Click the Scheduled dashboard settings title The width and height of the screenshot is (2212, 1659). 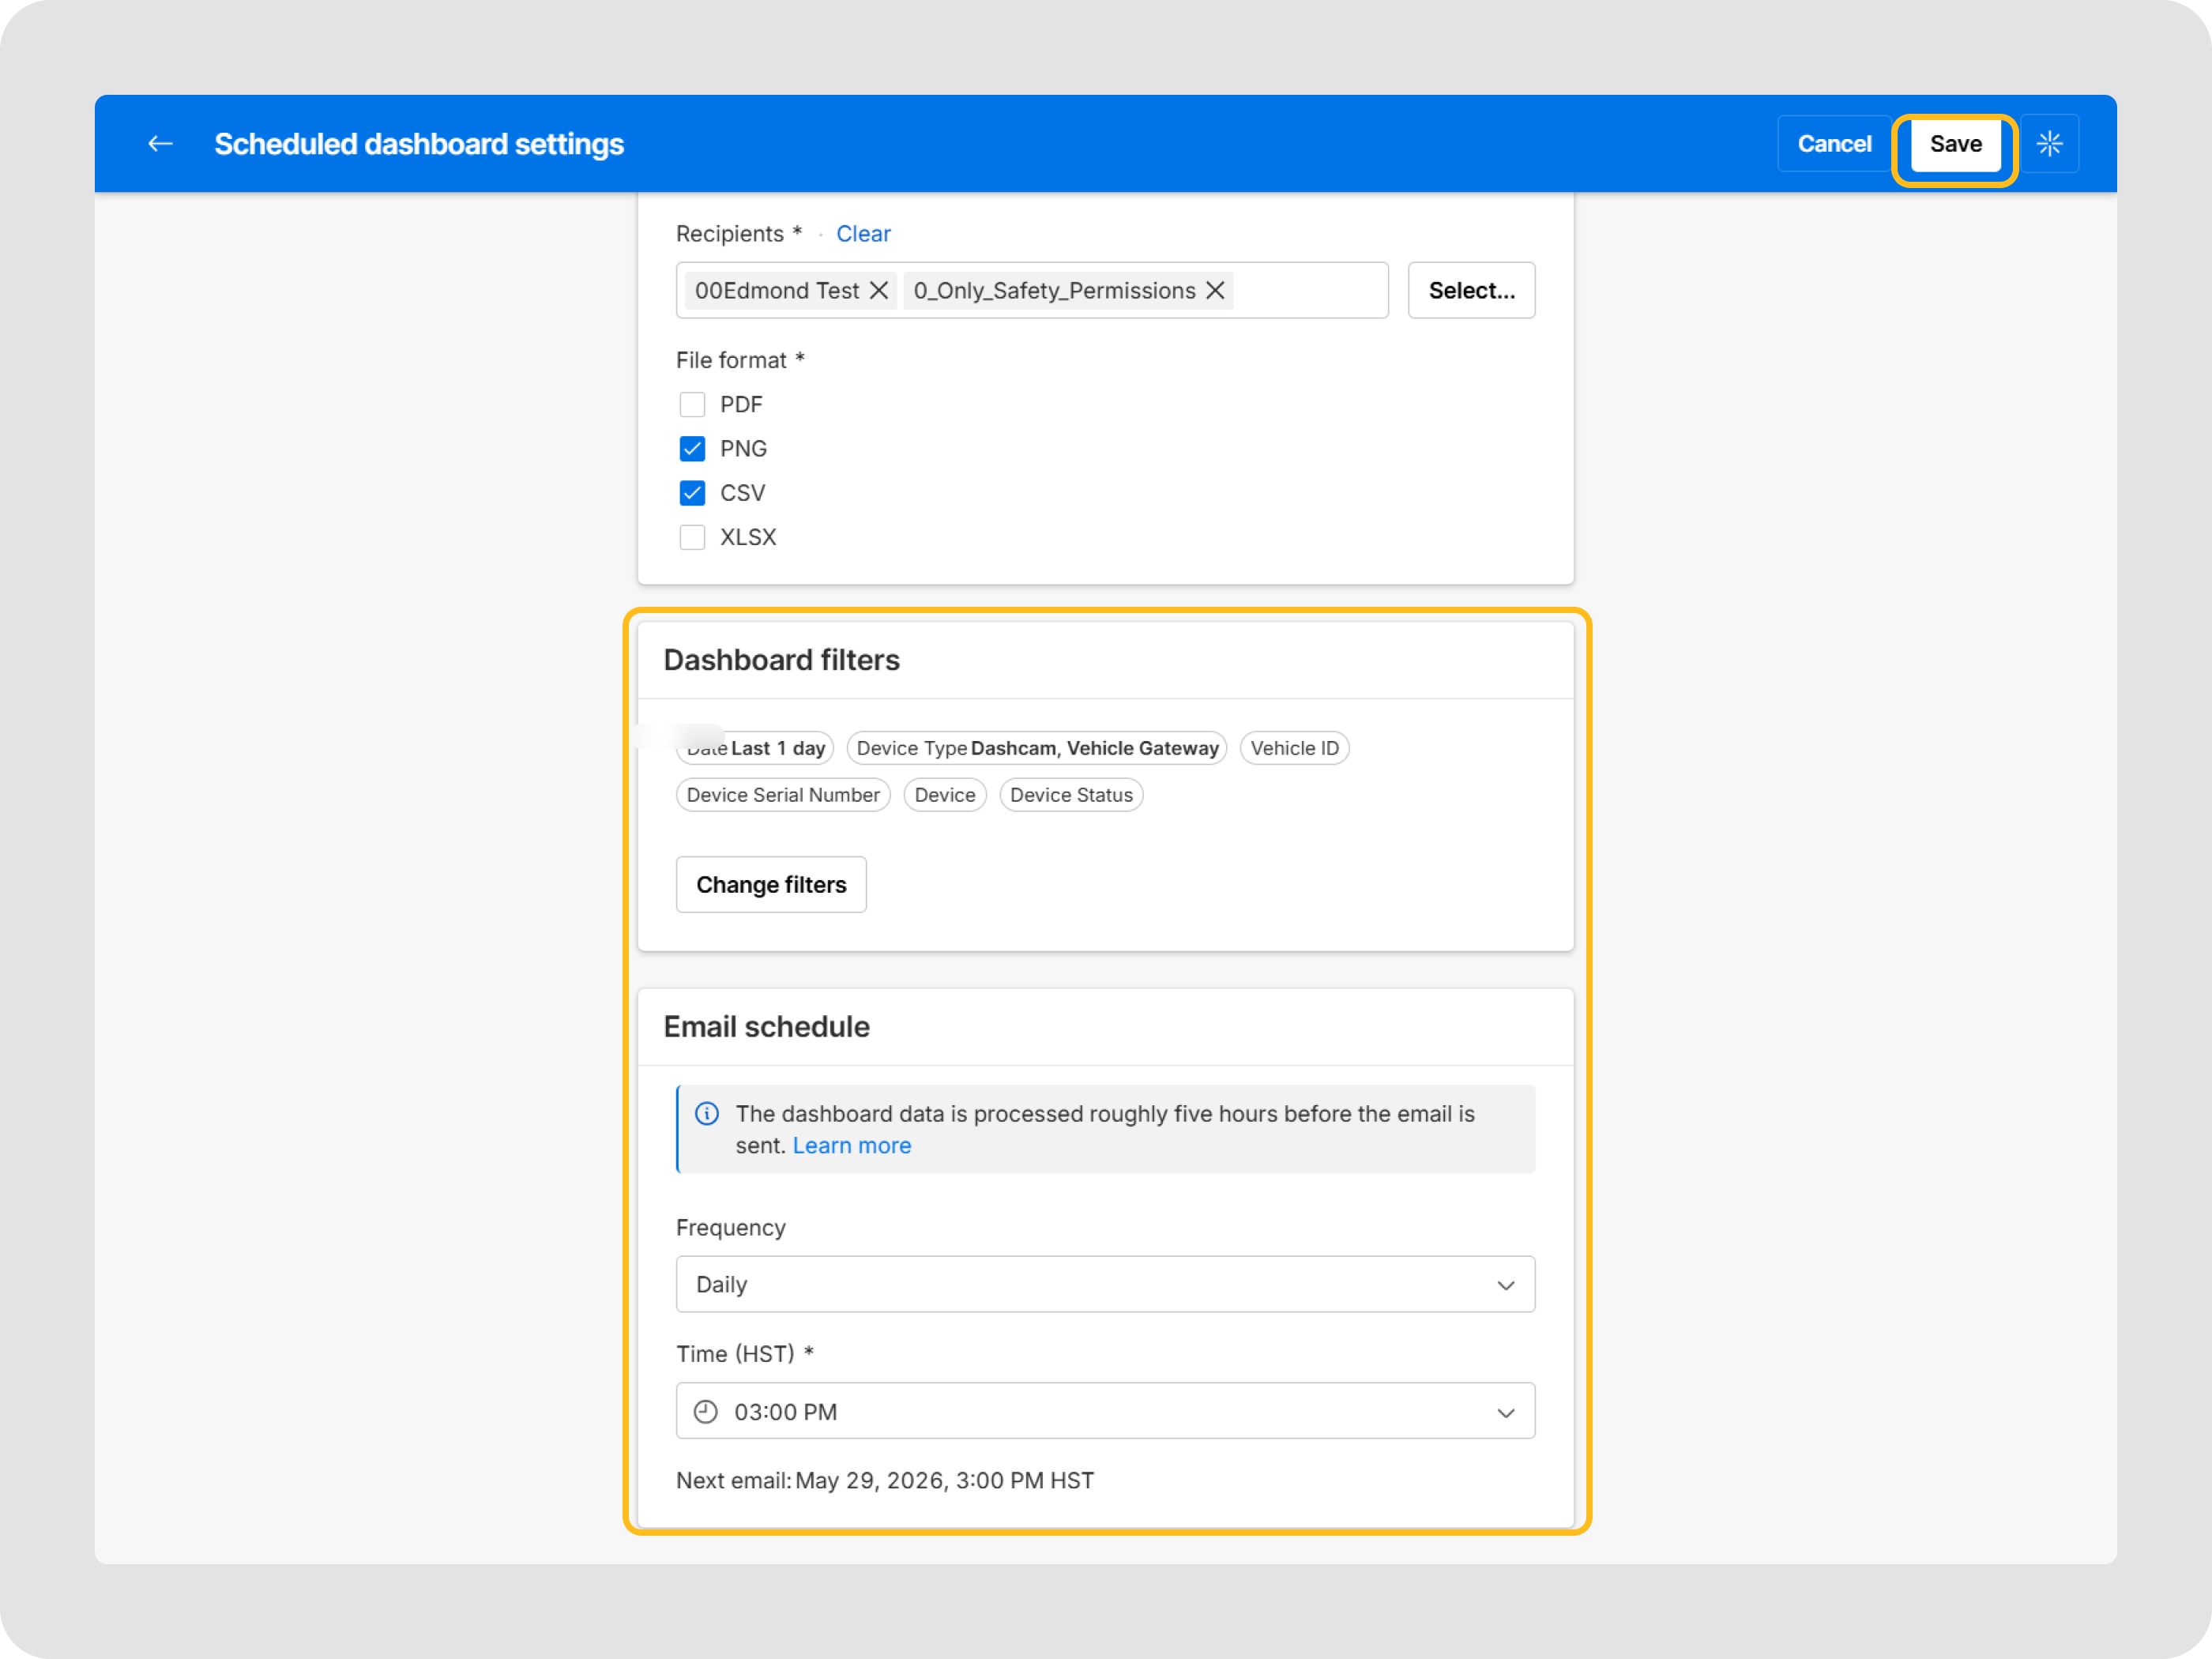click(419, 144)
